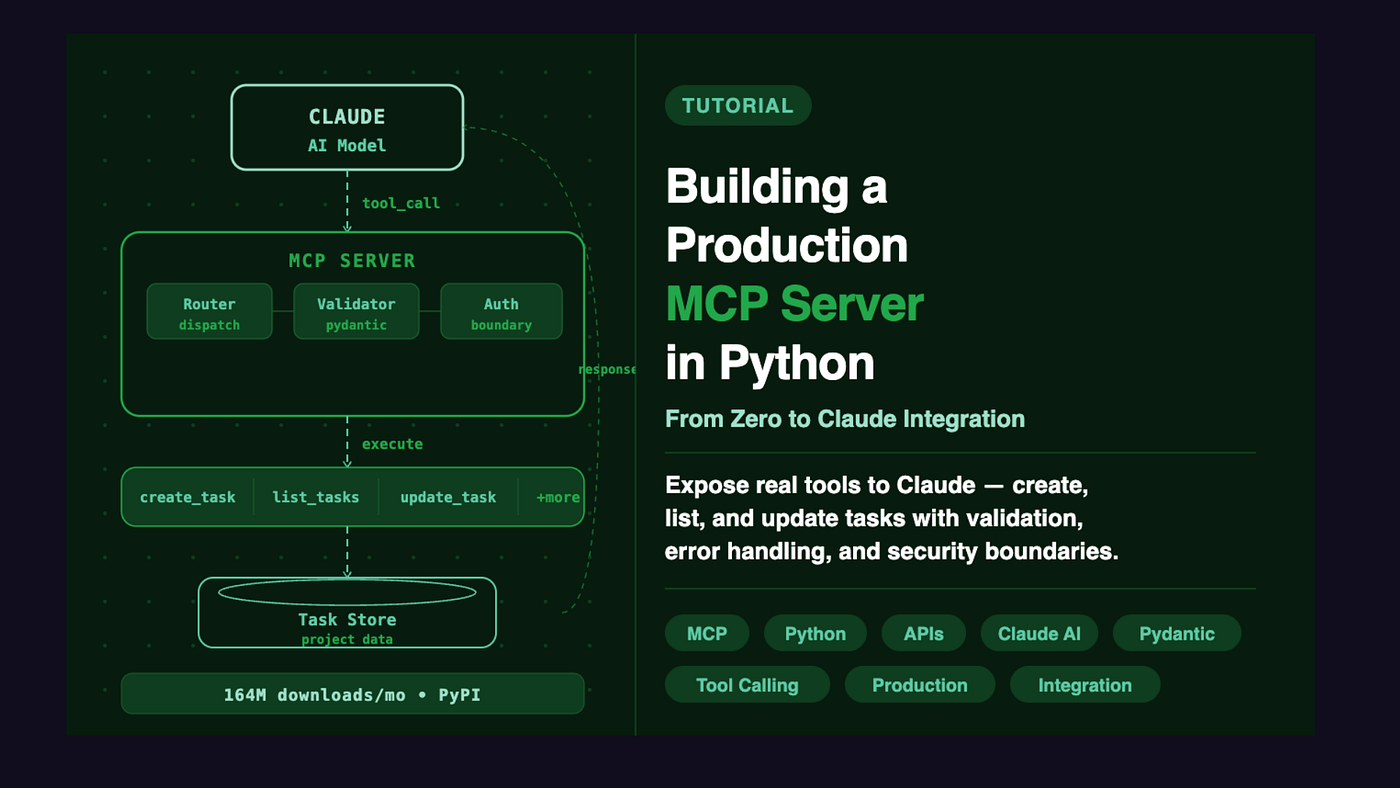1400x788 pixels.
Task: Select the Python tag pill
Action: [815, 633]
